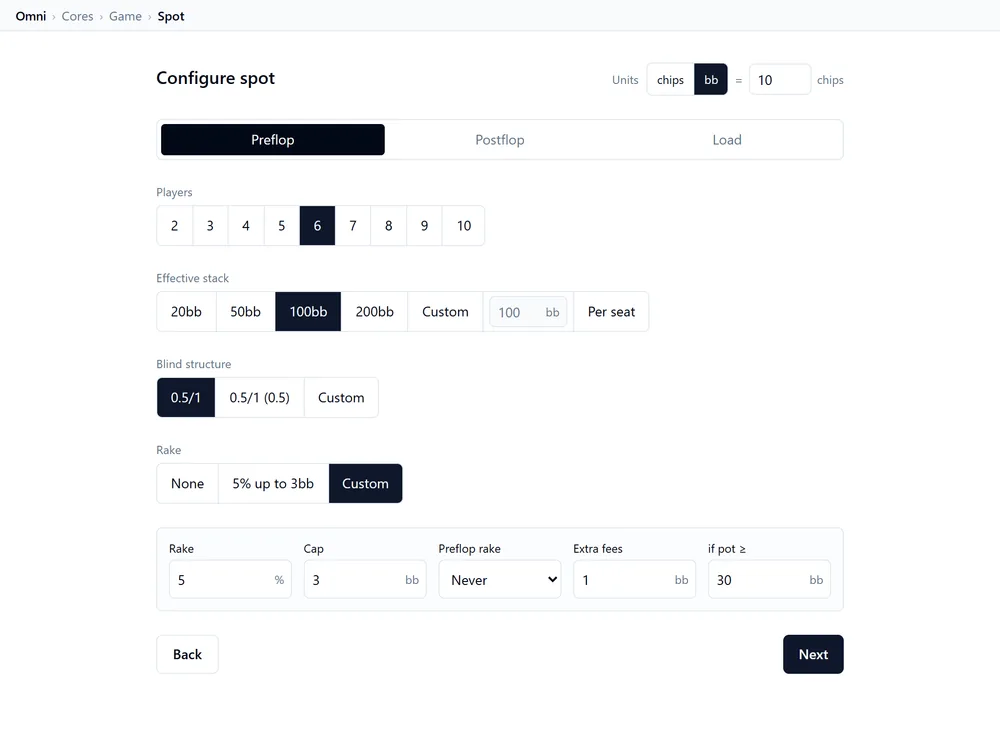Set rake to None

click(188, 483)
